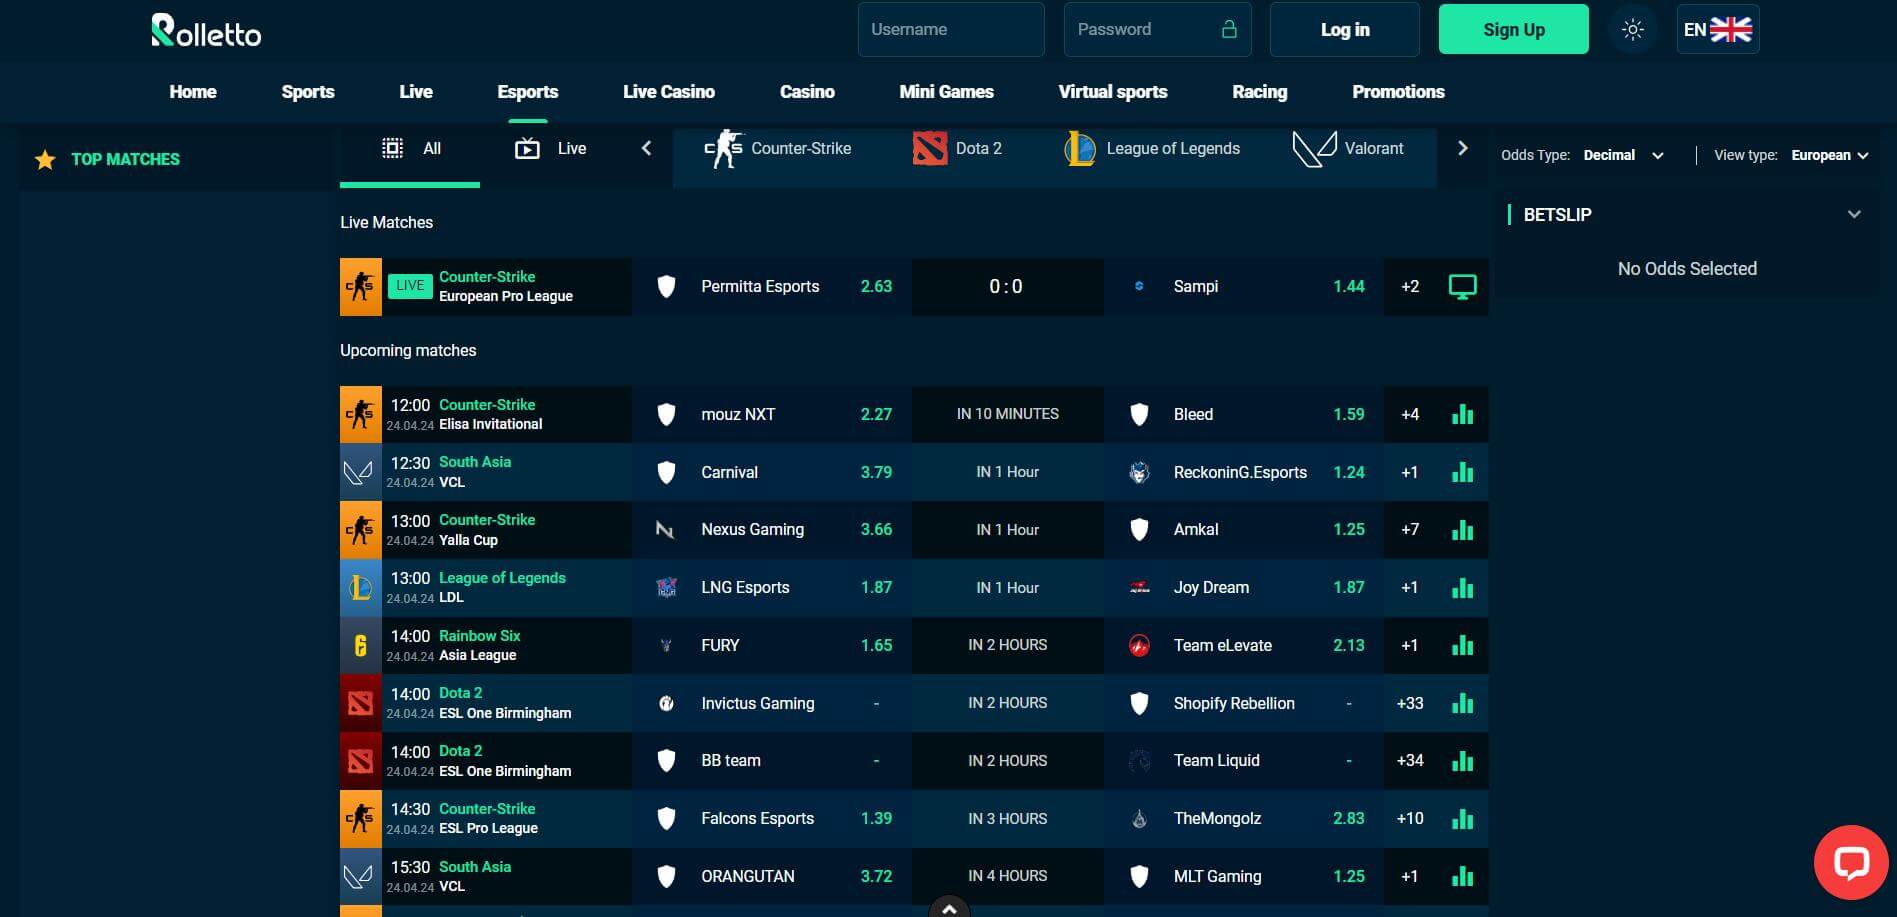Open statistics icon for FURY match
Image resolution: width=1897 pixels, height=917 pixels.
pos(1462,645)
